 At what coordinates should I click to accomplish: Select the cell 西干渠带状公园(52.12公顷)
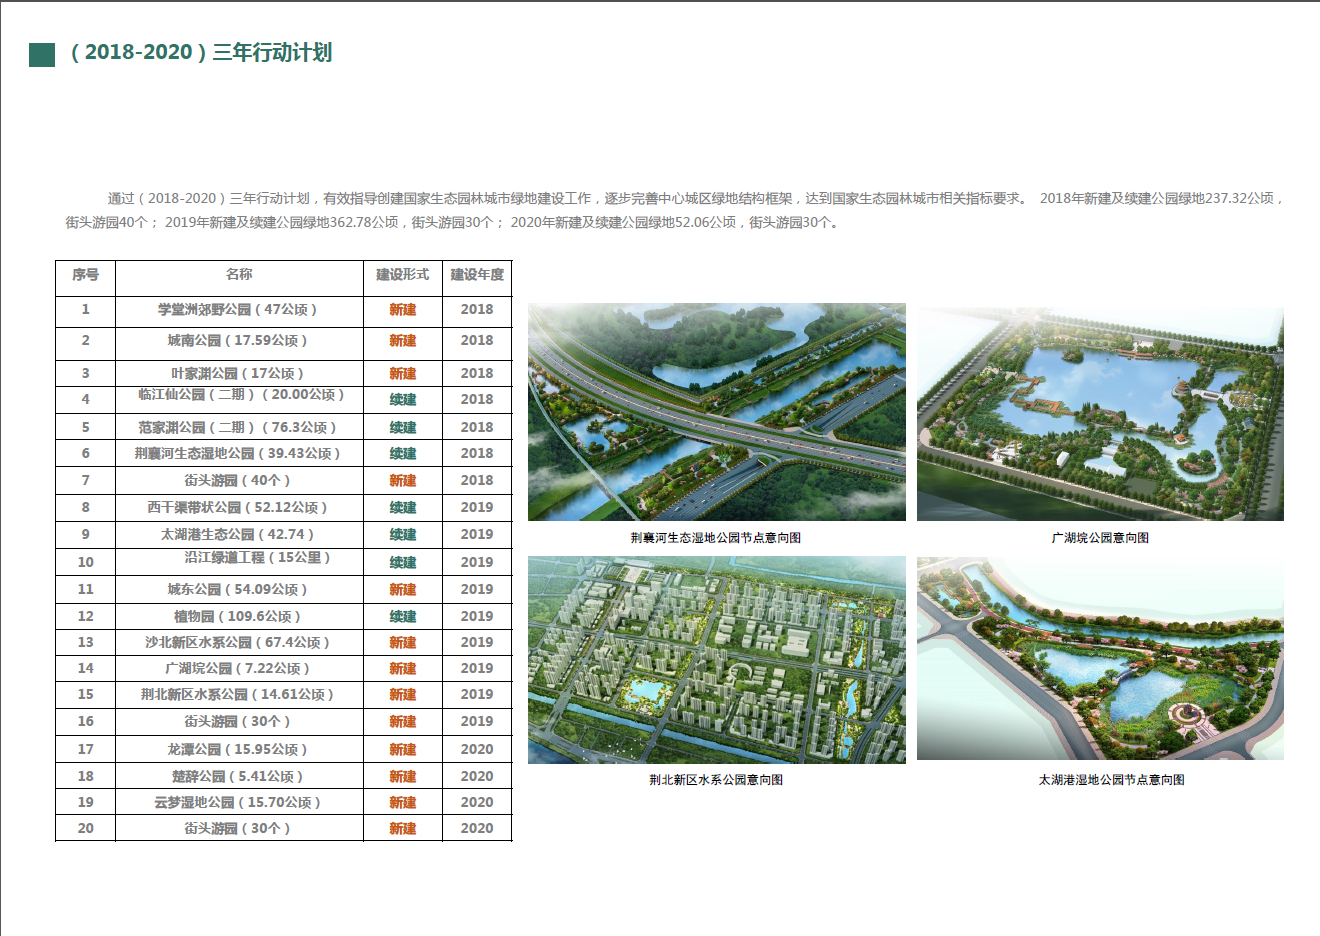click(238, 508)
